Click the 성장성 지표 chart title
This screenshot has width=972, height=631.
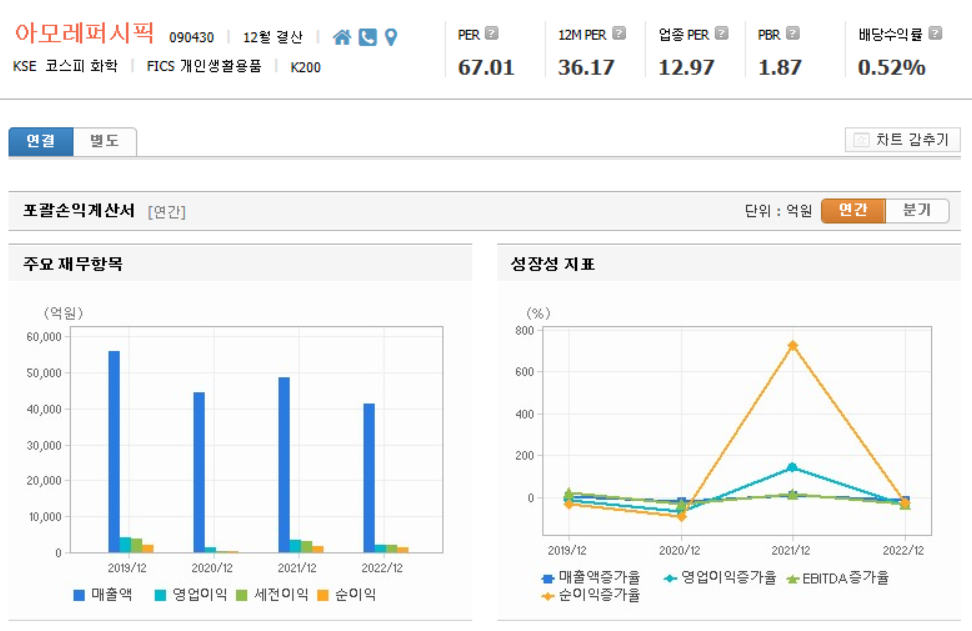coord(552,264)
